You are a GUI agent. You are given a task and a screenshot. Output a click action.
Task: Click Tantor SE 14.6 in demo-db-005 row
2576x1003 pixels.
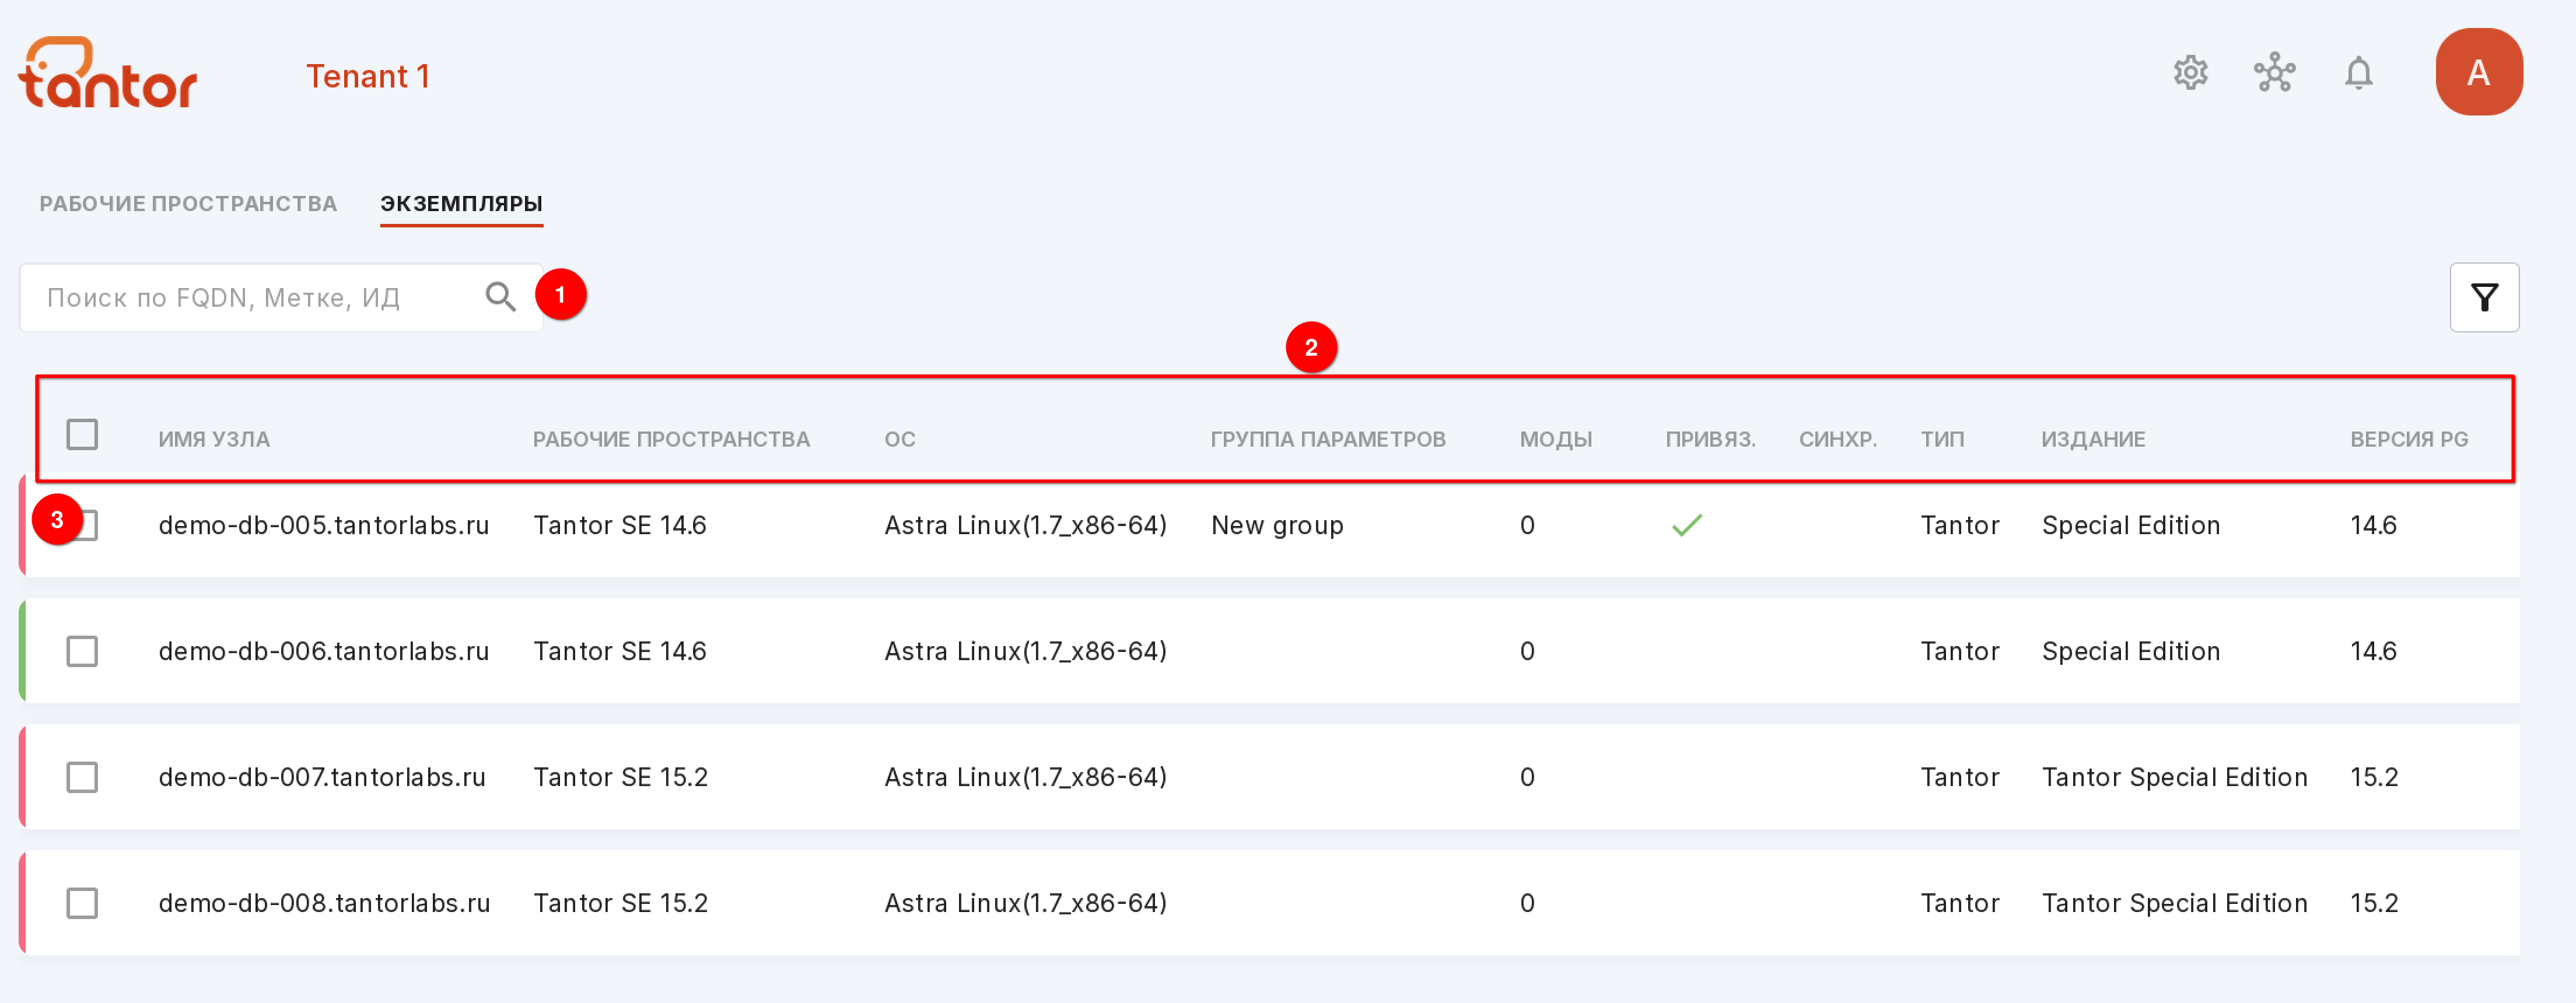(620, 525)
